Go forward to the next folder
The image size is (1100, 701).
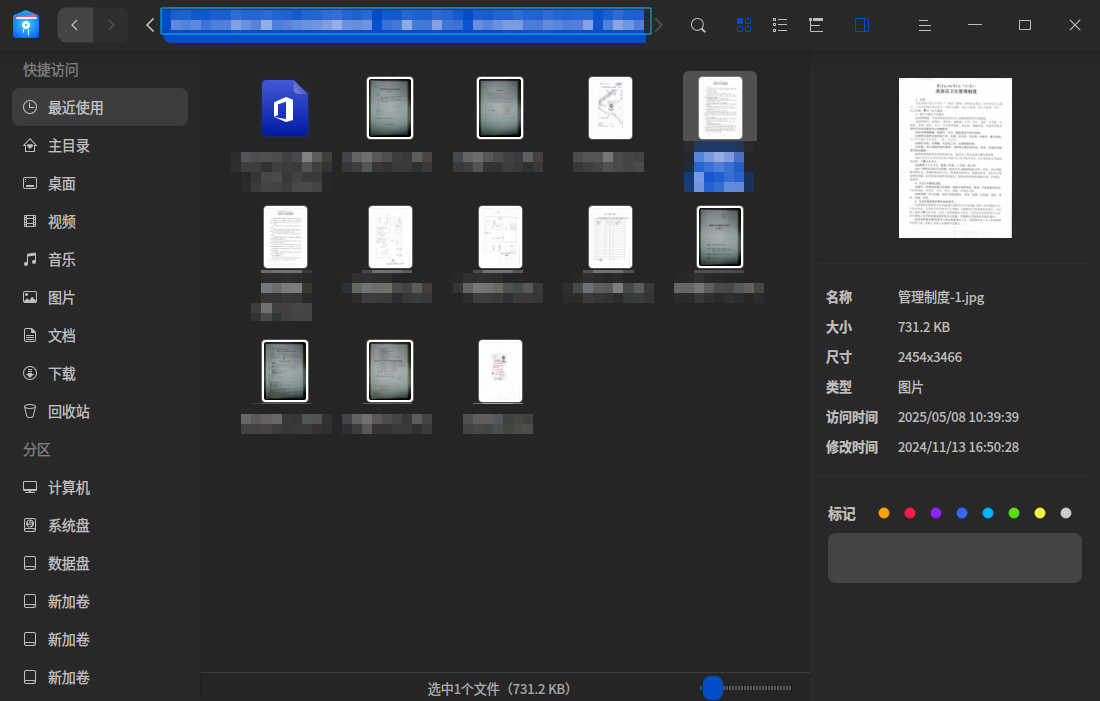pyautogui.click(x=111, y=25)
